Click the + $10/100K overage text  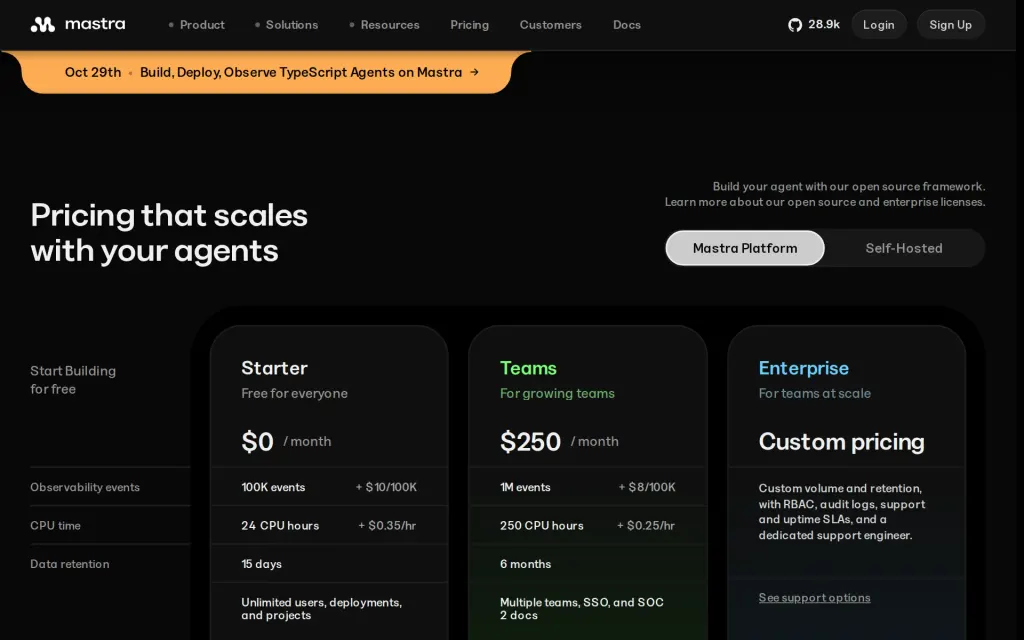386,487
